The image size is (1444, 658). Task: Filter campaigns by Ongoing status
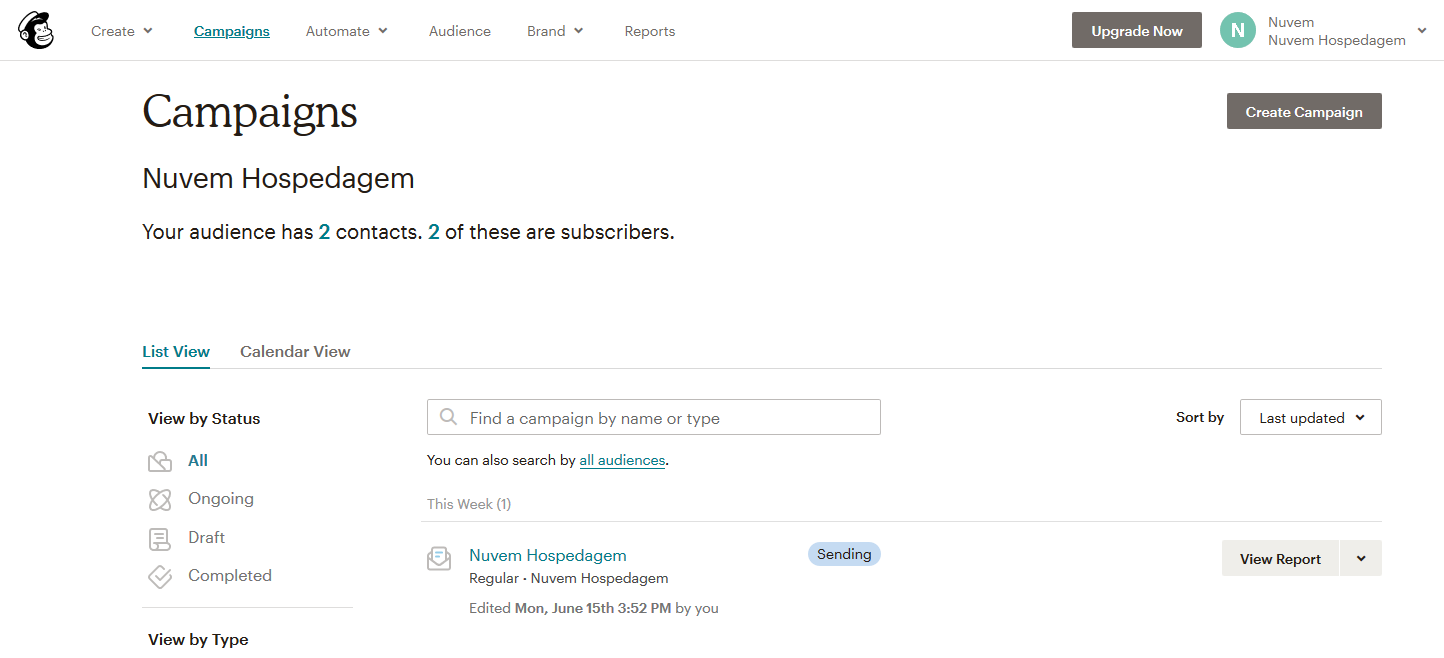[x=221, y=499]
